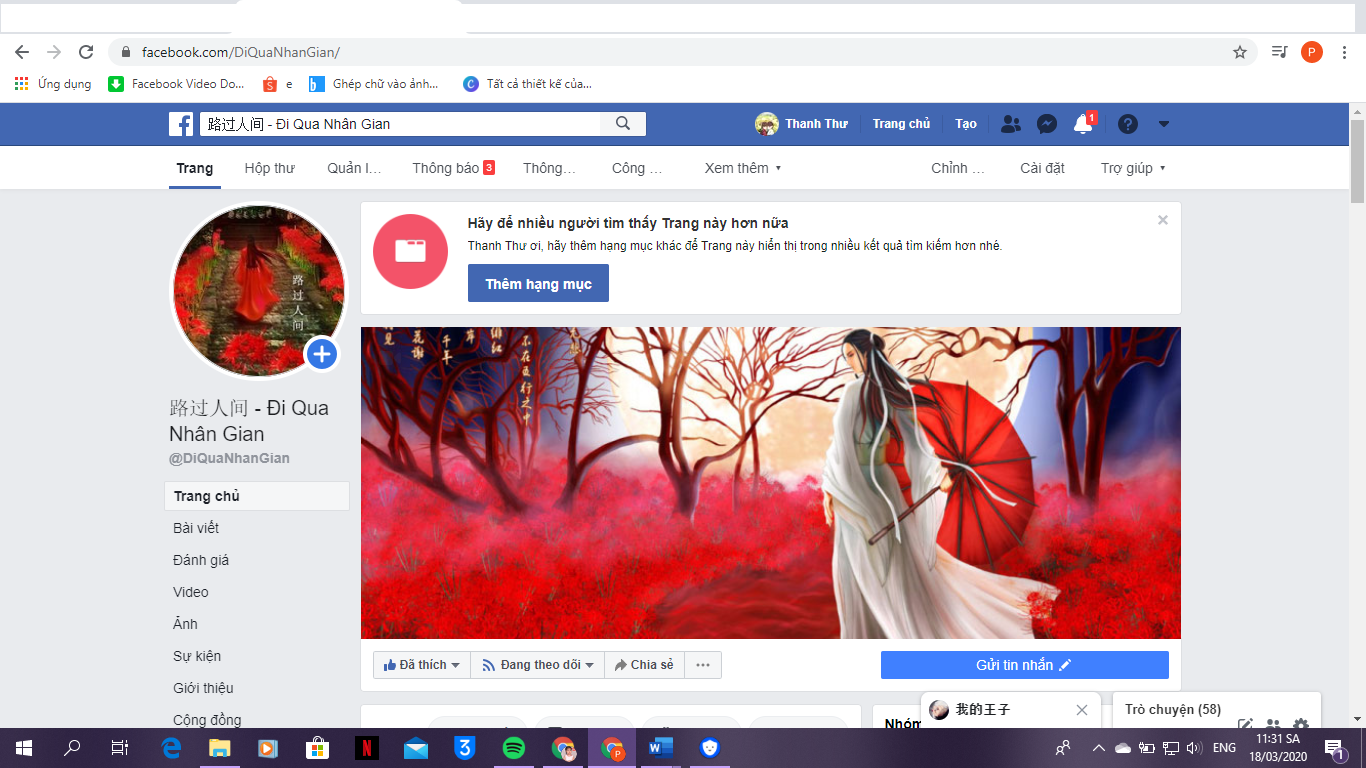This screenshot has height=768, width=1366.
Task: Open the Chrome profile avatar P
Action: click(1312, 52)
